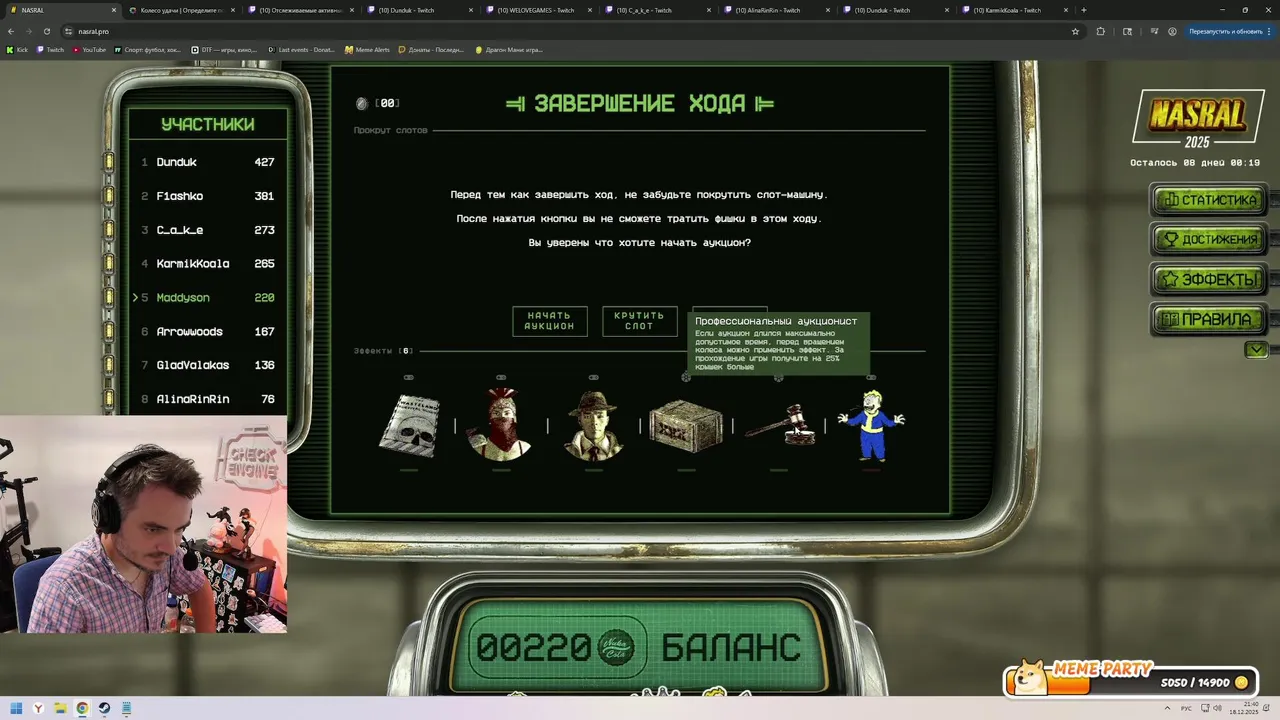1280x720 pixels.
Task: Open a new browser tab with plus
Action: 1083,10
